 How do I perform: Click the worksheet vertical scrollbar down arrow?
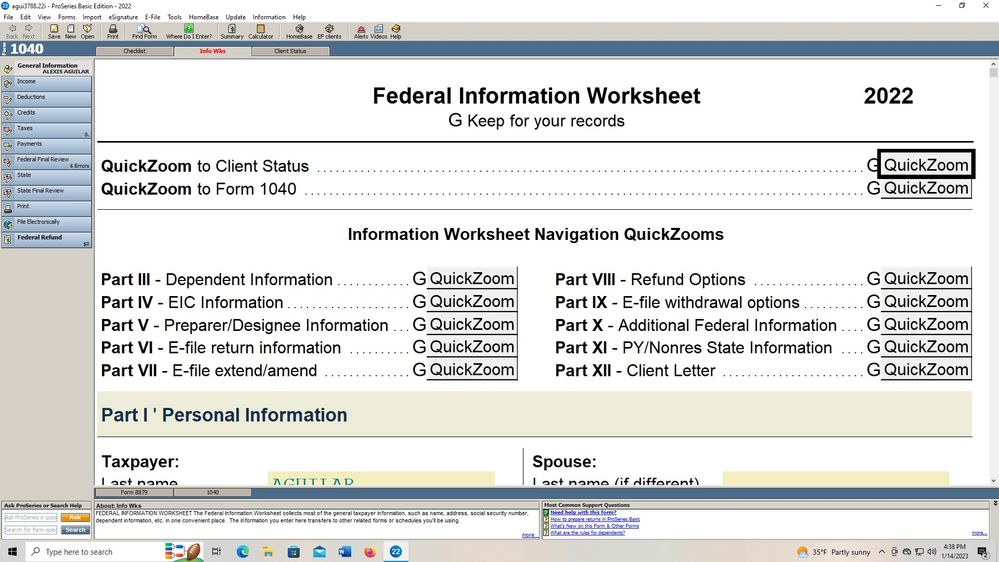point(992,478)
